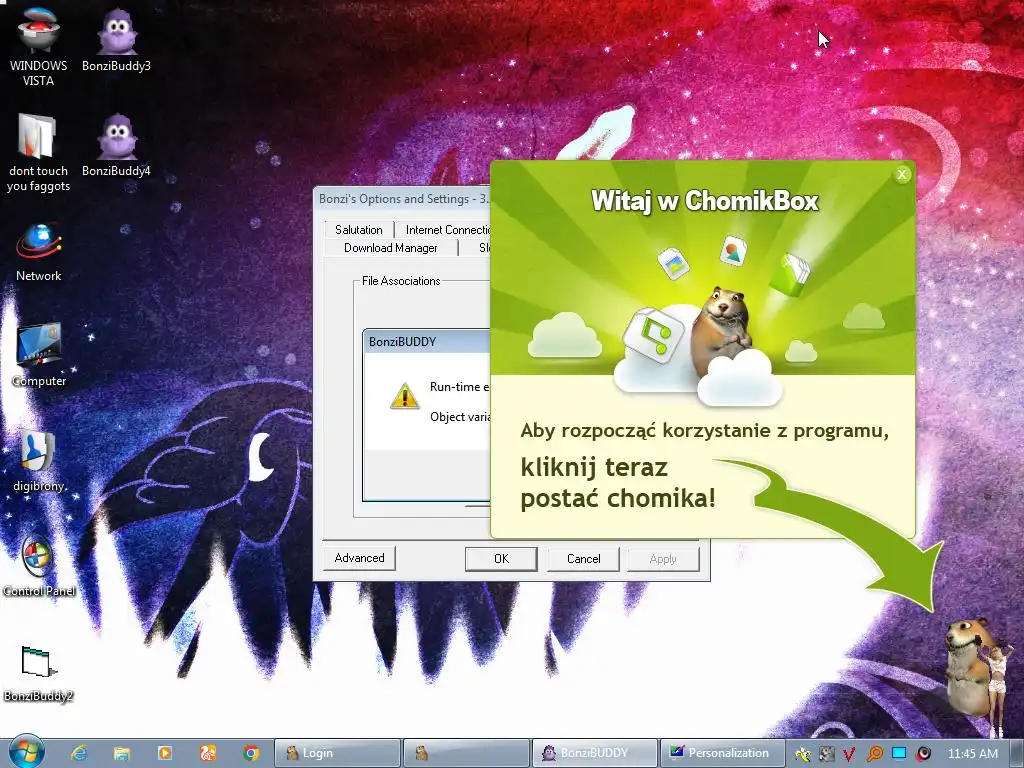Switch to the Salutation tab
Image resolution: width=1024 pixels, height=768 pixels.
coord(359,230)
